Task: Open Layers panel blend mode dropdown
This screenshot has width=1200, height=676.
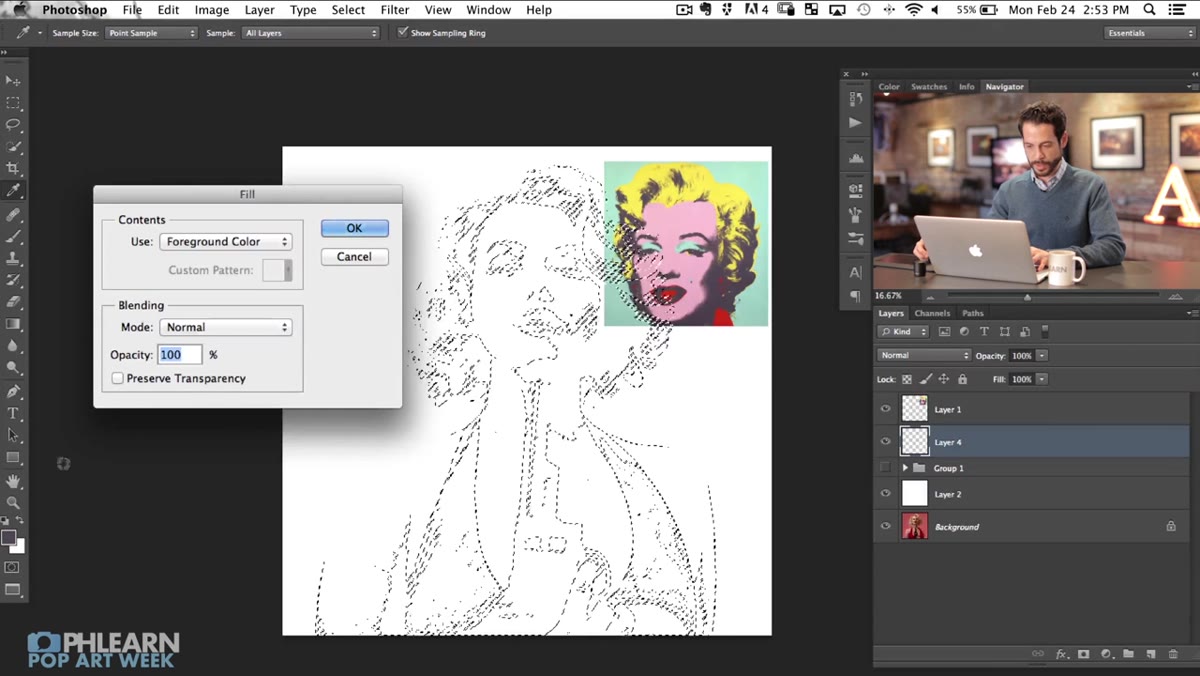Action: pos(924,355)
